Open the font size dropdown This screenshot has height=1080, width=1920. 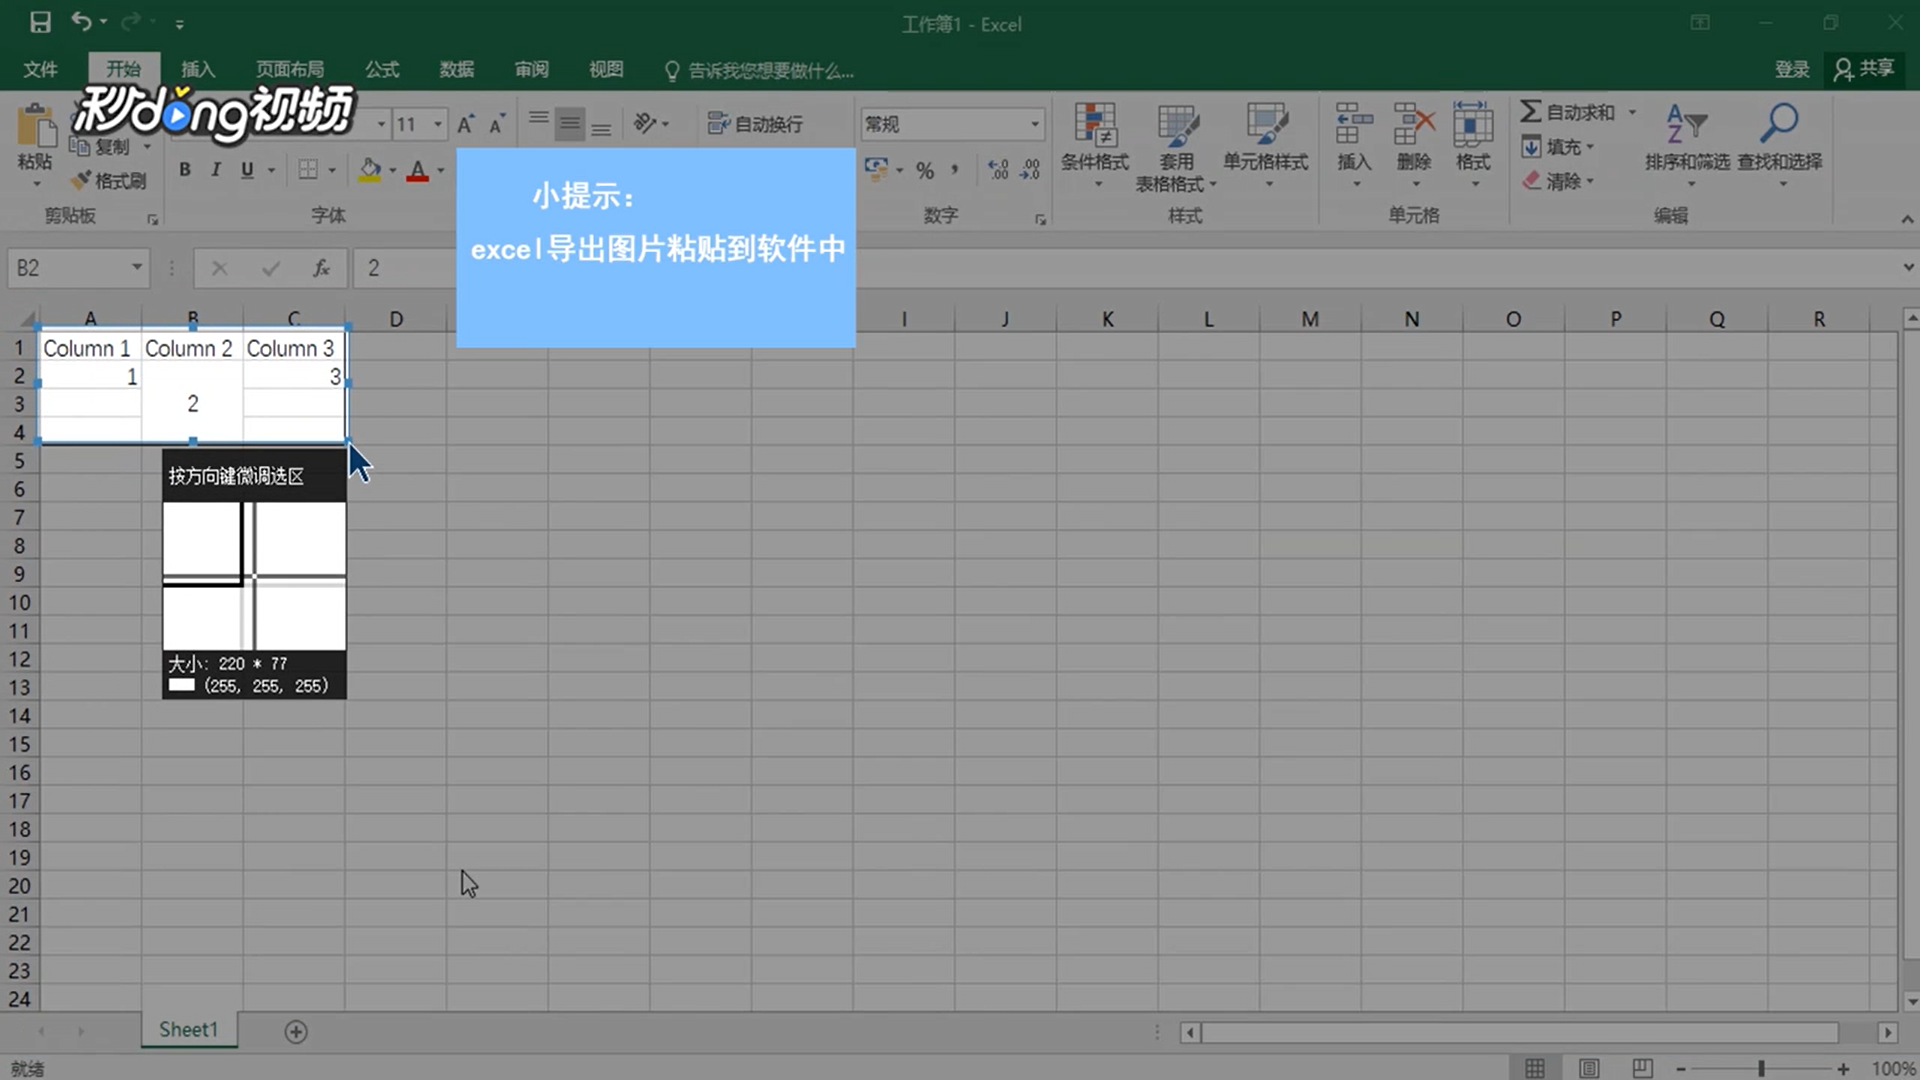coord(438,124)
